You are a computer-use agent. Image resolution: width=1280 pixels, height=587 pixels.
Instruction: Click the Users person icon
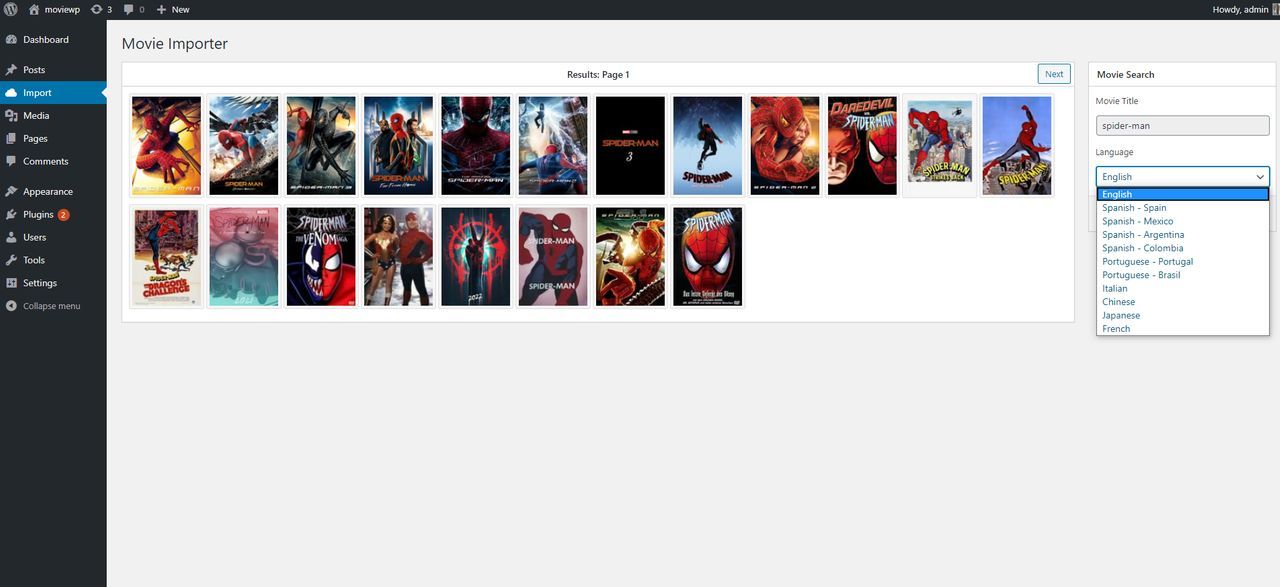pos(11,237)
